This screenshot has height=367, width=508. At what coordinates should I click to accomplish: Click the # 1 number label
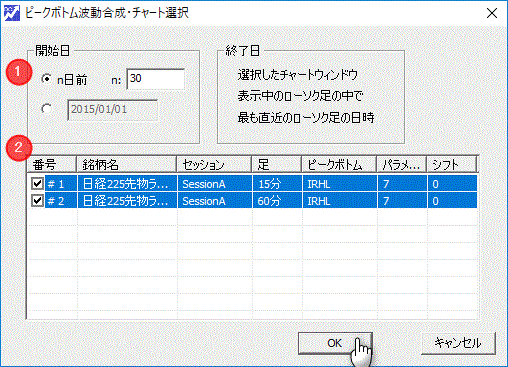pos(56,184)
